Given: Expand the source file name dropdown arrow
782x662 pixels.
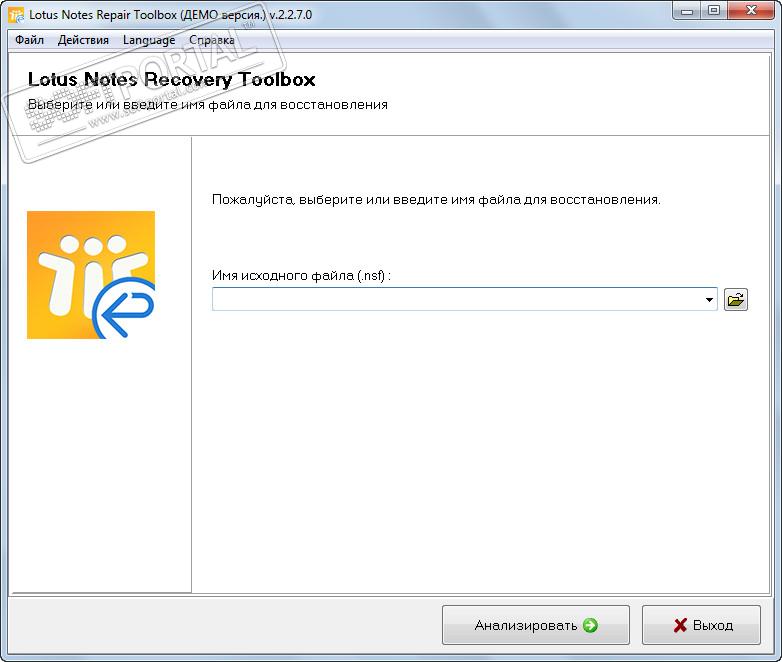Looking at the screenshot, I should pyautogui.click(x=709, y=299).
